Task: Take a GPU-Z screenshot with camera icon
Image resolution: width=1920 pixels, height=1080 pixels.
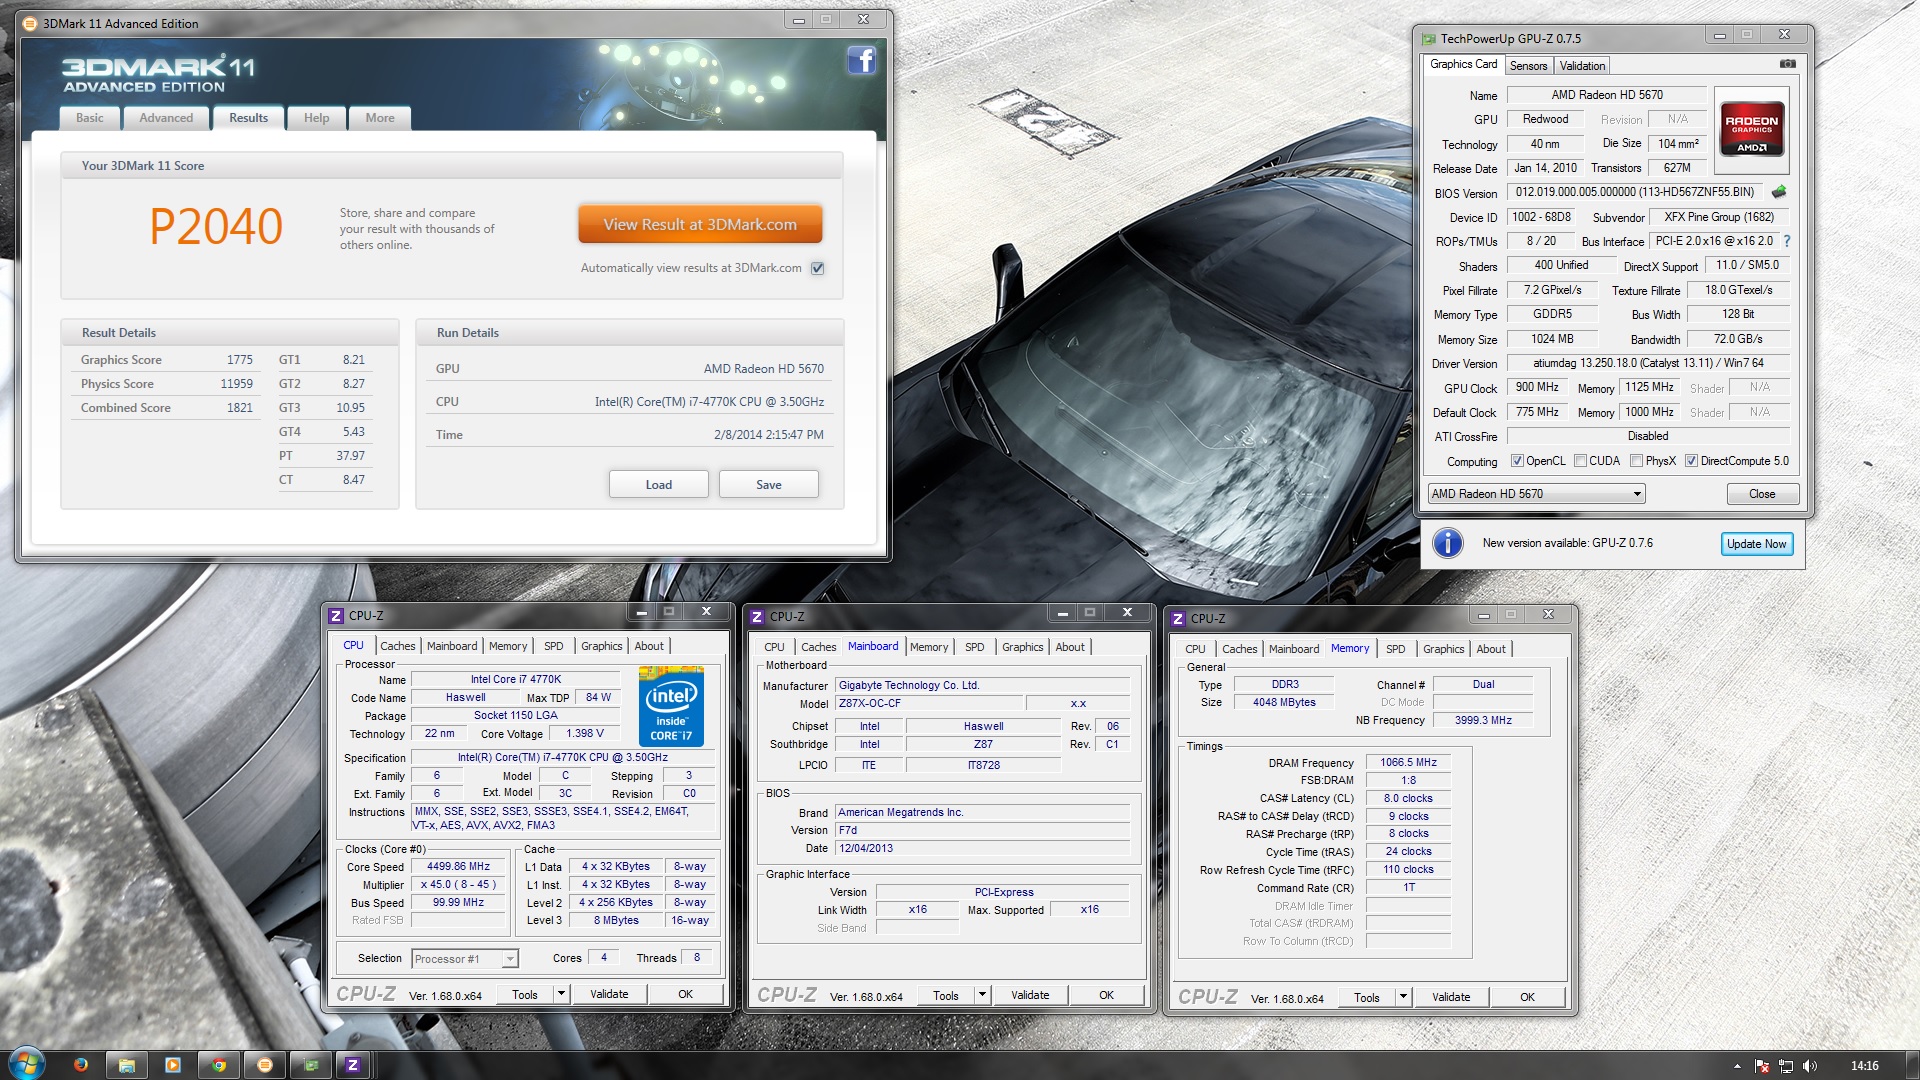Action: coord(1787,64)
